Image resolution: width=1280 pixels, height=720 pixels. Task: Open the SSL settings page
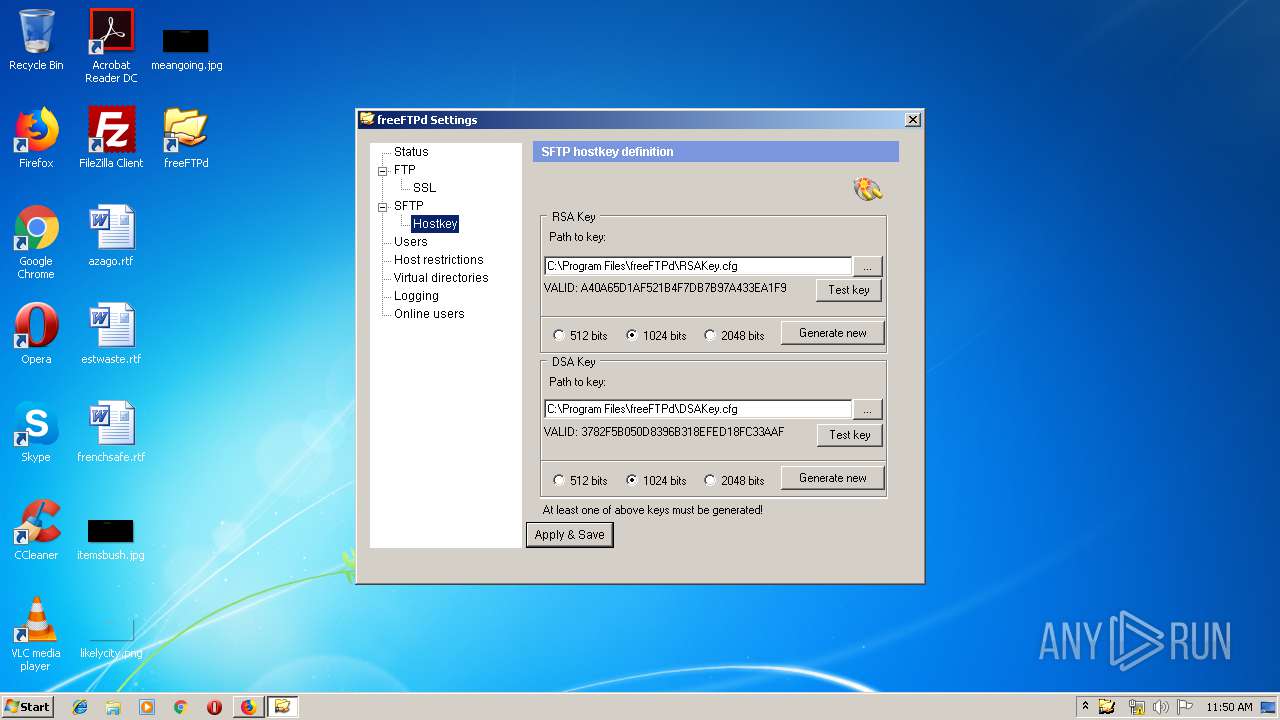[x=424, y=188]
